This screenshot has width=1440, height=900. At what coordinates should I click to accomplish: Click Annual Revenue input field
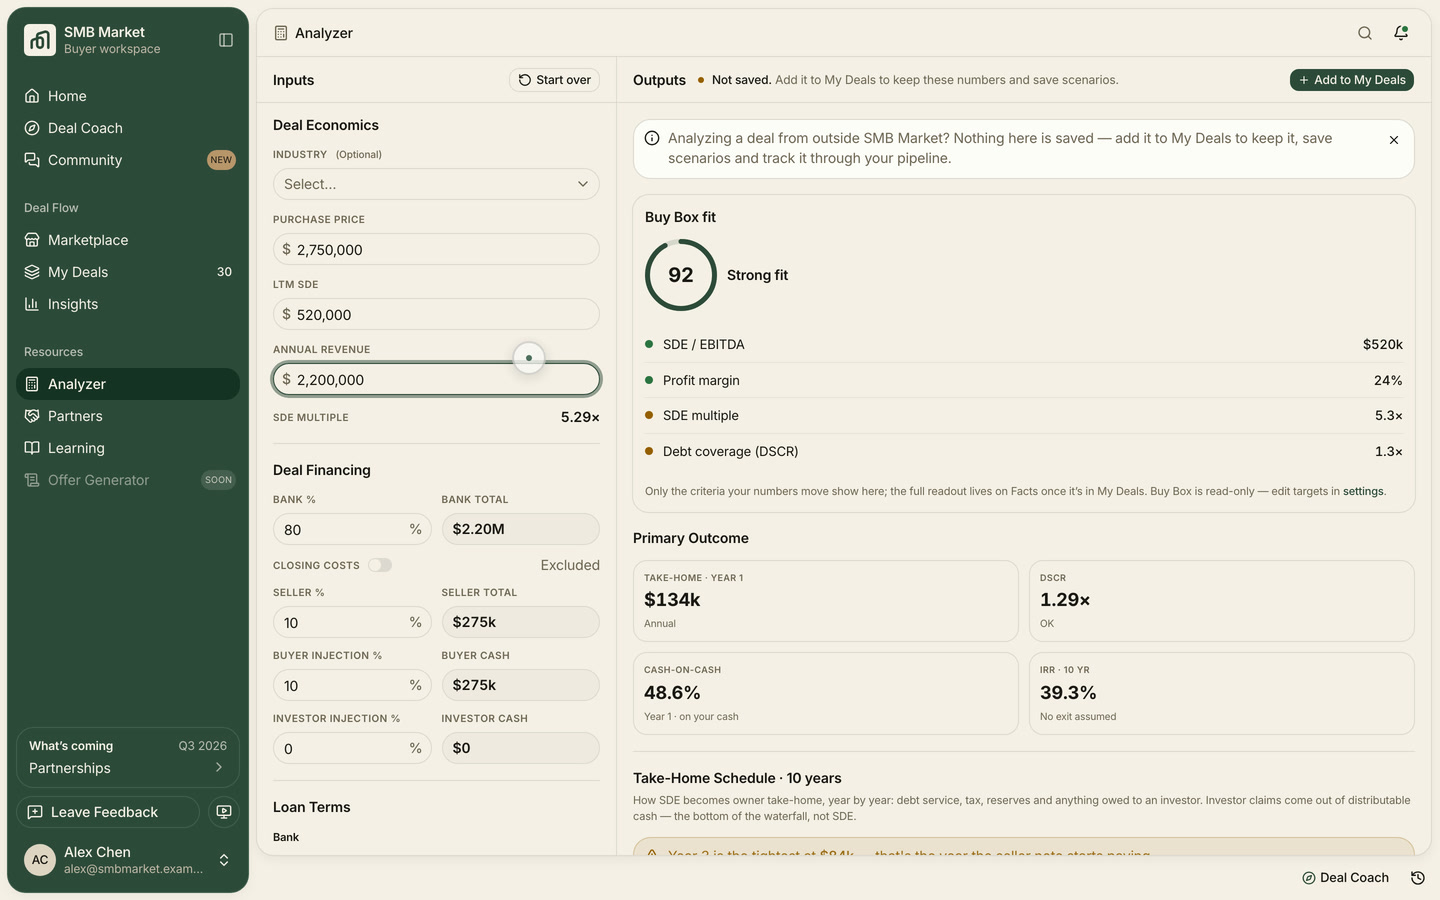tap(436, 379)
